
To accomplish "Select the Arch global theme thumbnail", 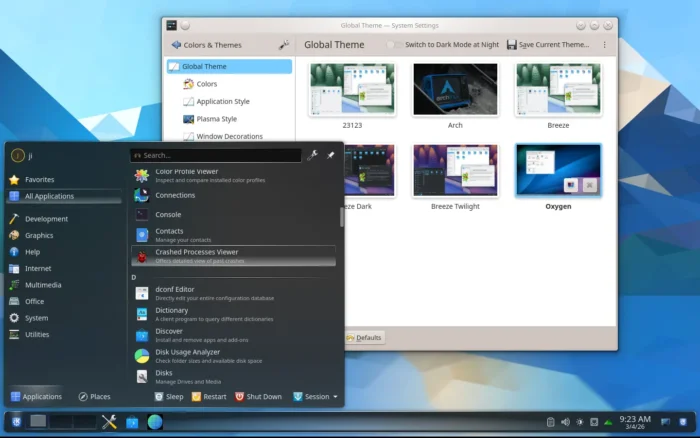I will click(455, 90).
